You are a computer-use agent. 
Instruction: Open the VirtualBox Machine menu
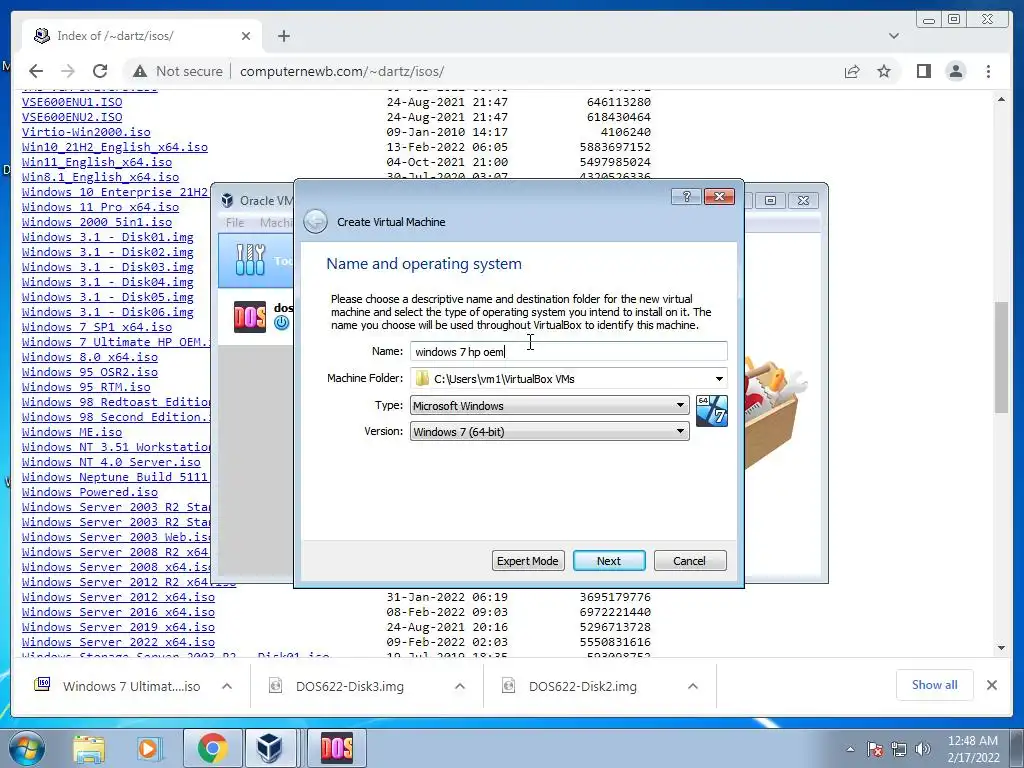click(276, 223)
